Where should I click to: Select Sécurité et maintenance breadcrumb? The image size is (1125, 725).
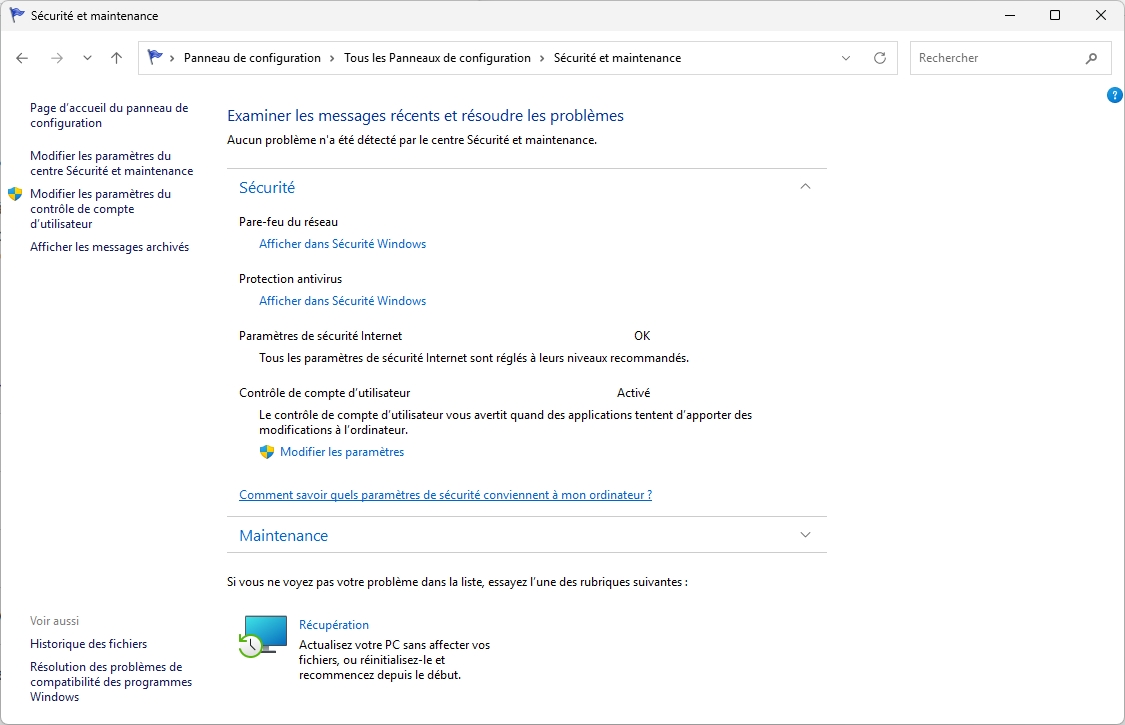tap(617, 58)
